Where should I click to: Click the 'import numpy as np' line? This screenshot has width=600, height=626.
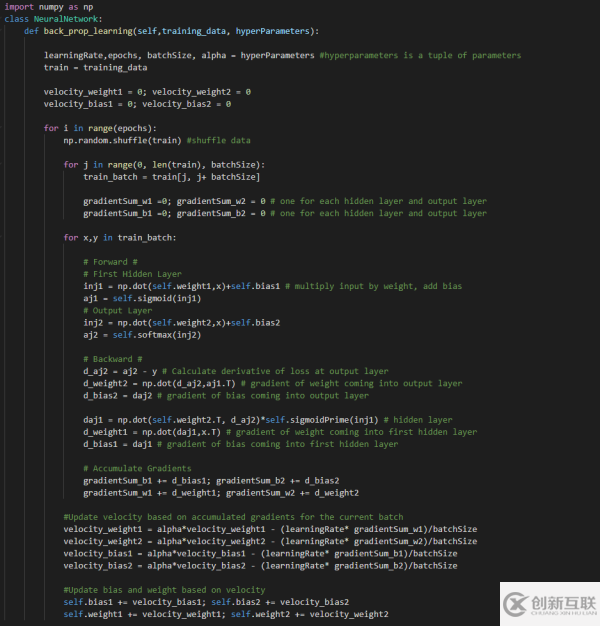point(49,7)
